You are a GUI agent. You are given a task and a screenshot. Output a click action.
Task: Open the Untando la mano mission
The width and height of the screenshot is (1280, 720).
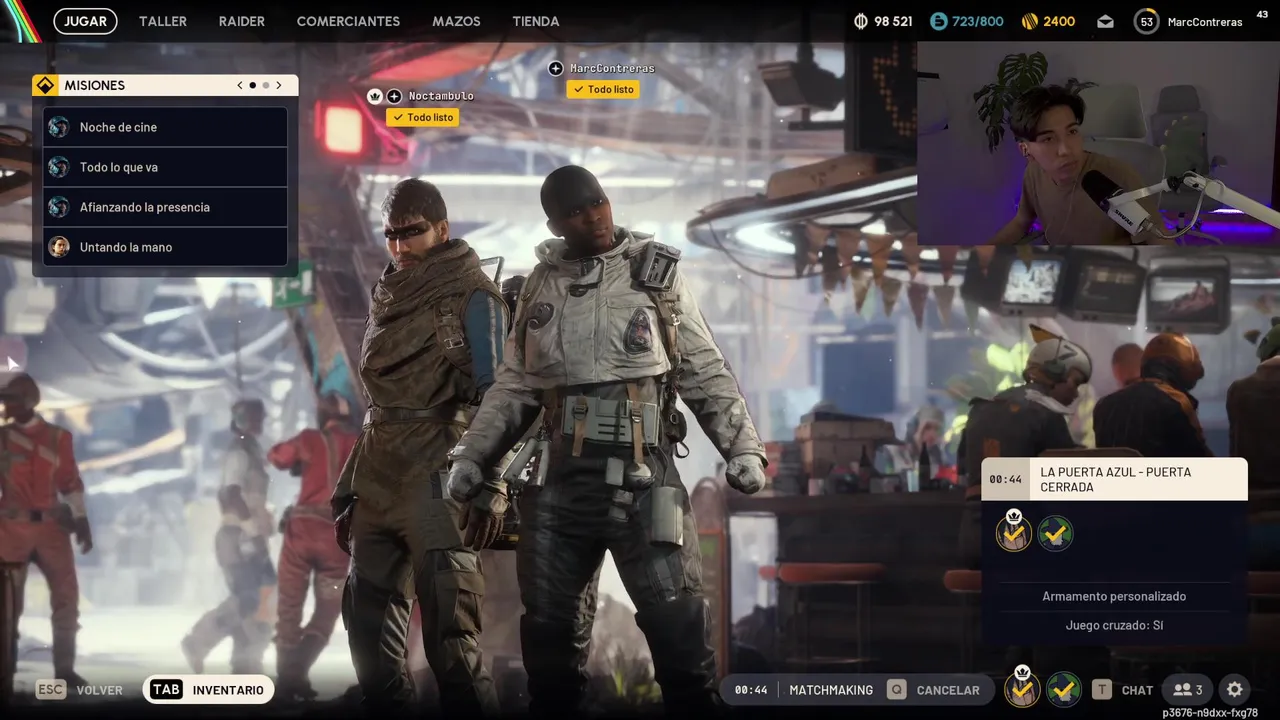click(165, 247)
